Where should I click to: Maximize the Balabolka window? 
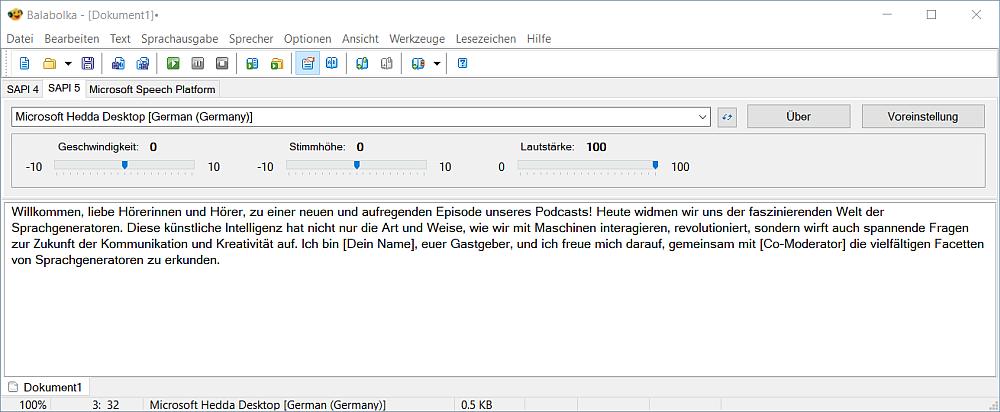[931, 15]
